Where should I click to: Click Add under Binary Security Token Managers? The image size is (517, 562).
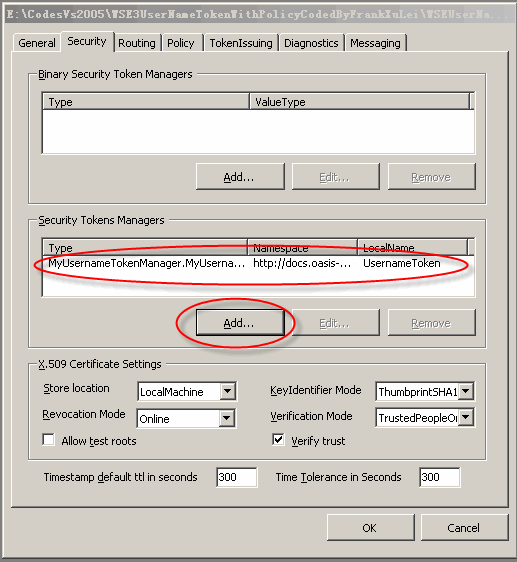[240, 177]
